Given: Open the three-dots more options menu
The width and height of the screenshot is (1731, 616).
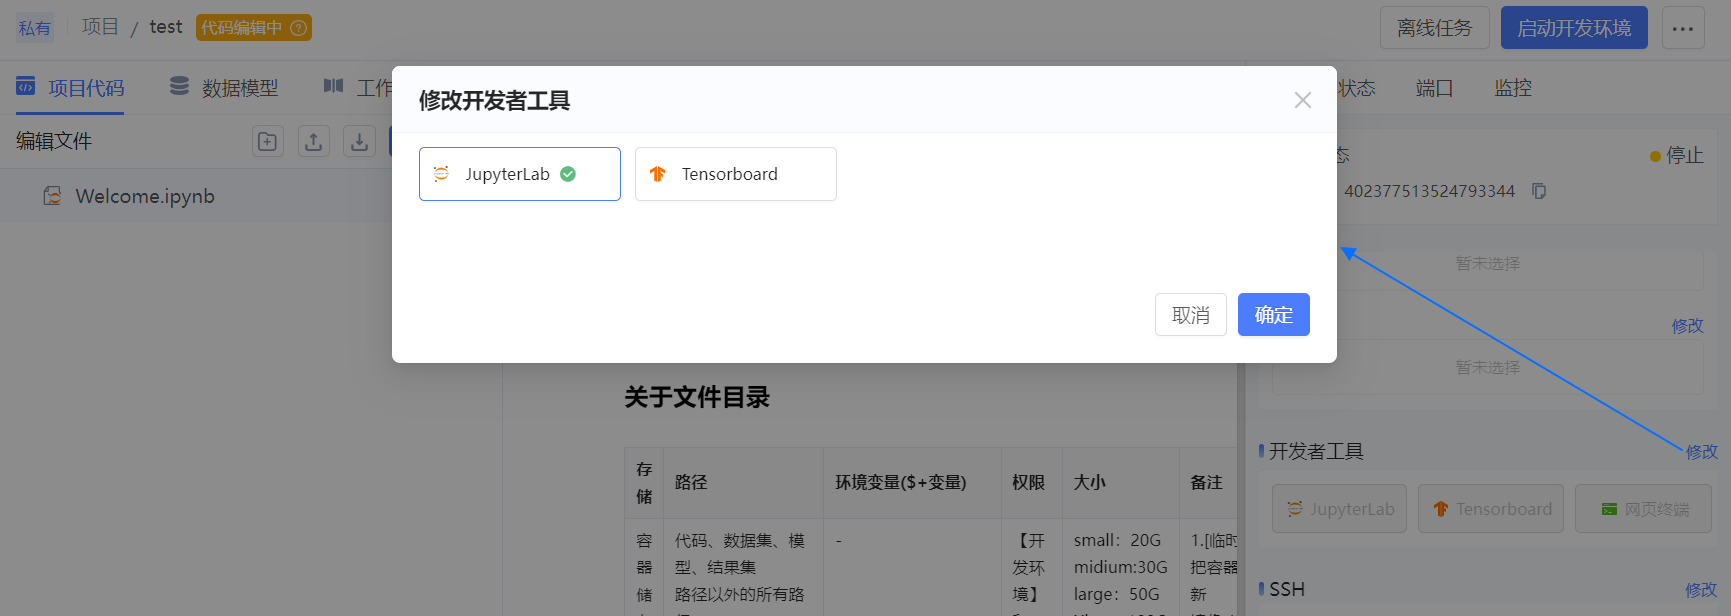Looking at the screenshot, I should point(1683,28).
